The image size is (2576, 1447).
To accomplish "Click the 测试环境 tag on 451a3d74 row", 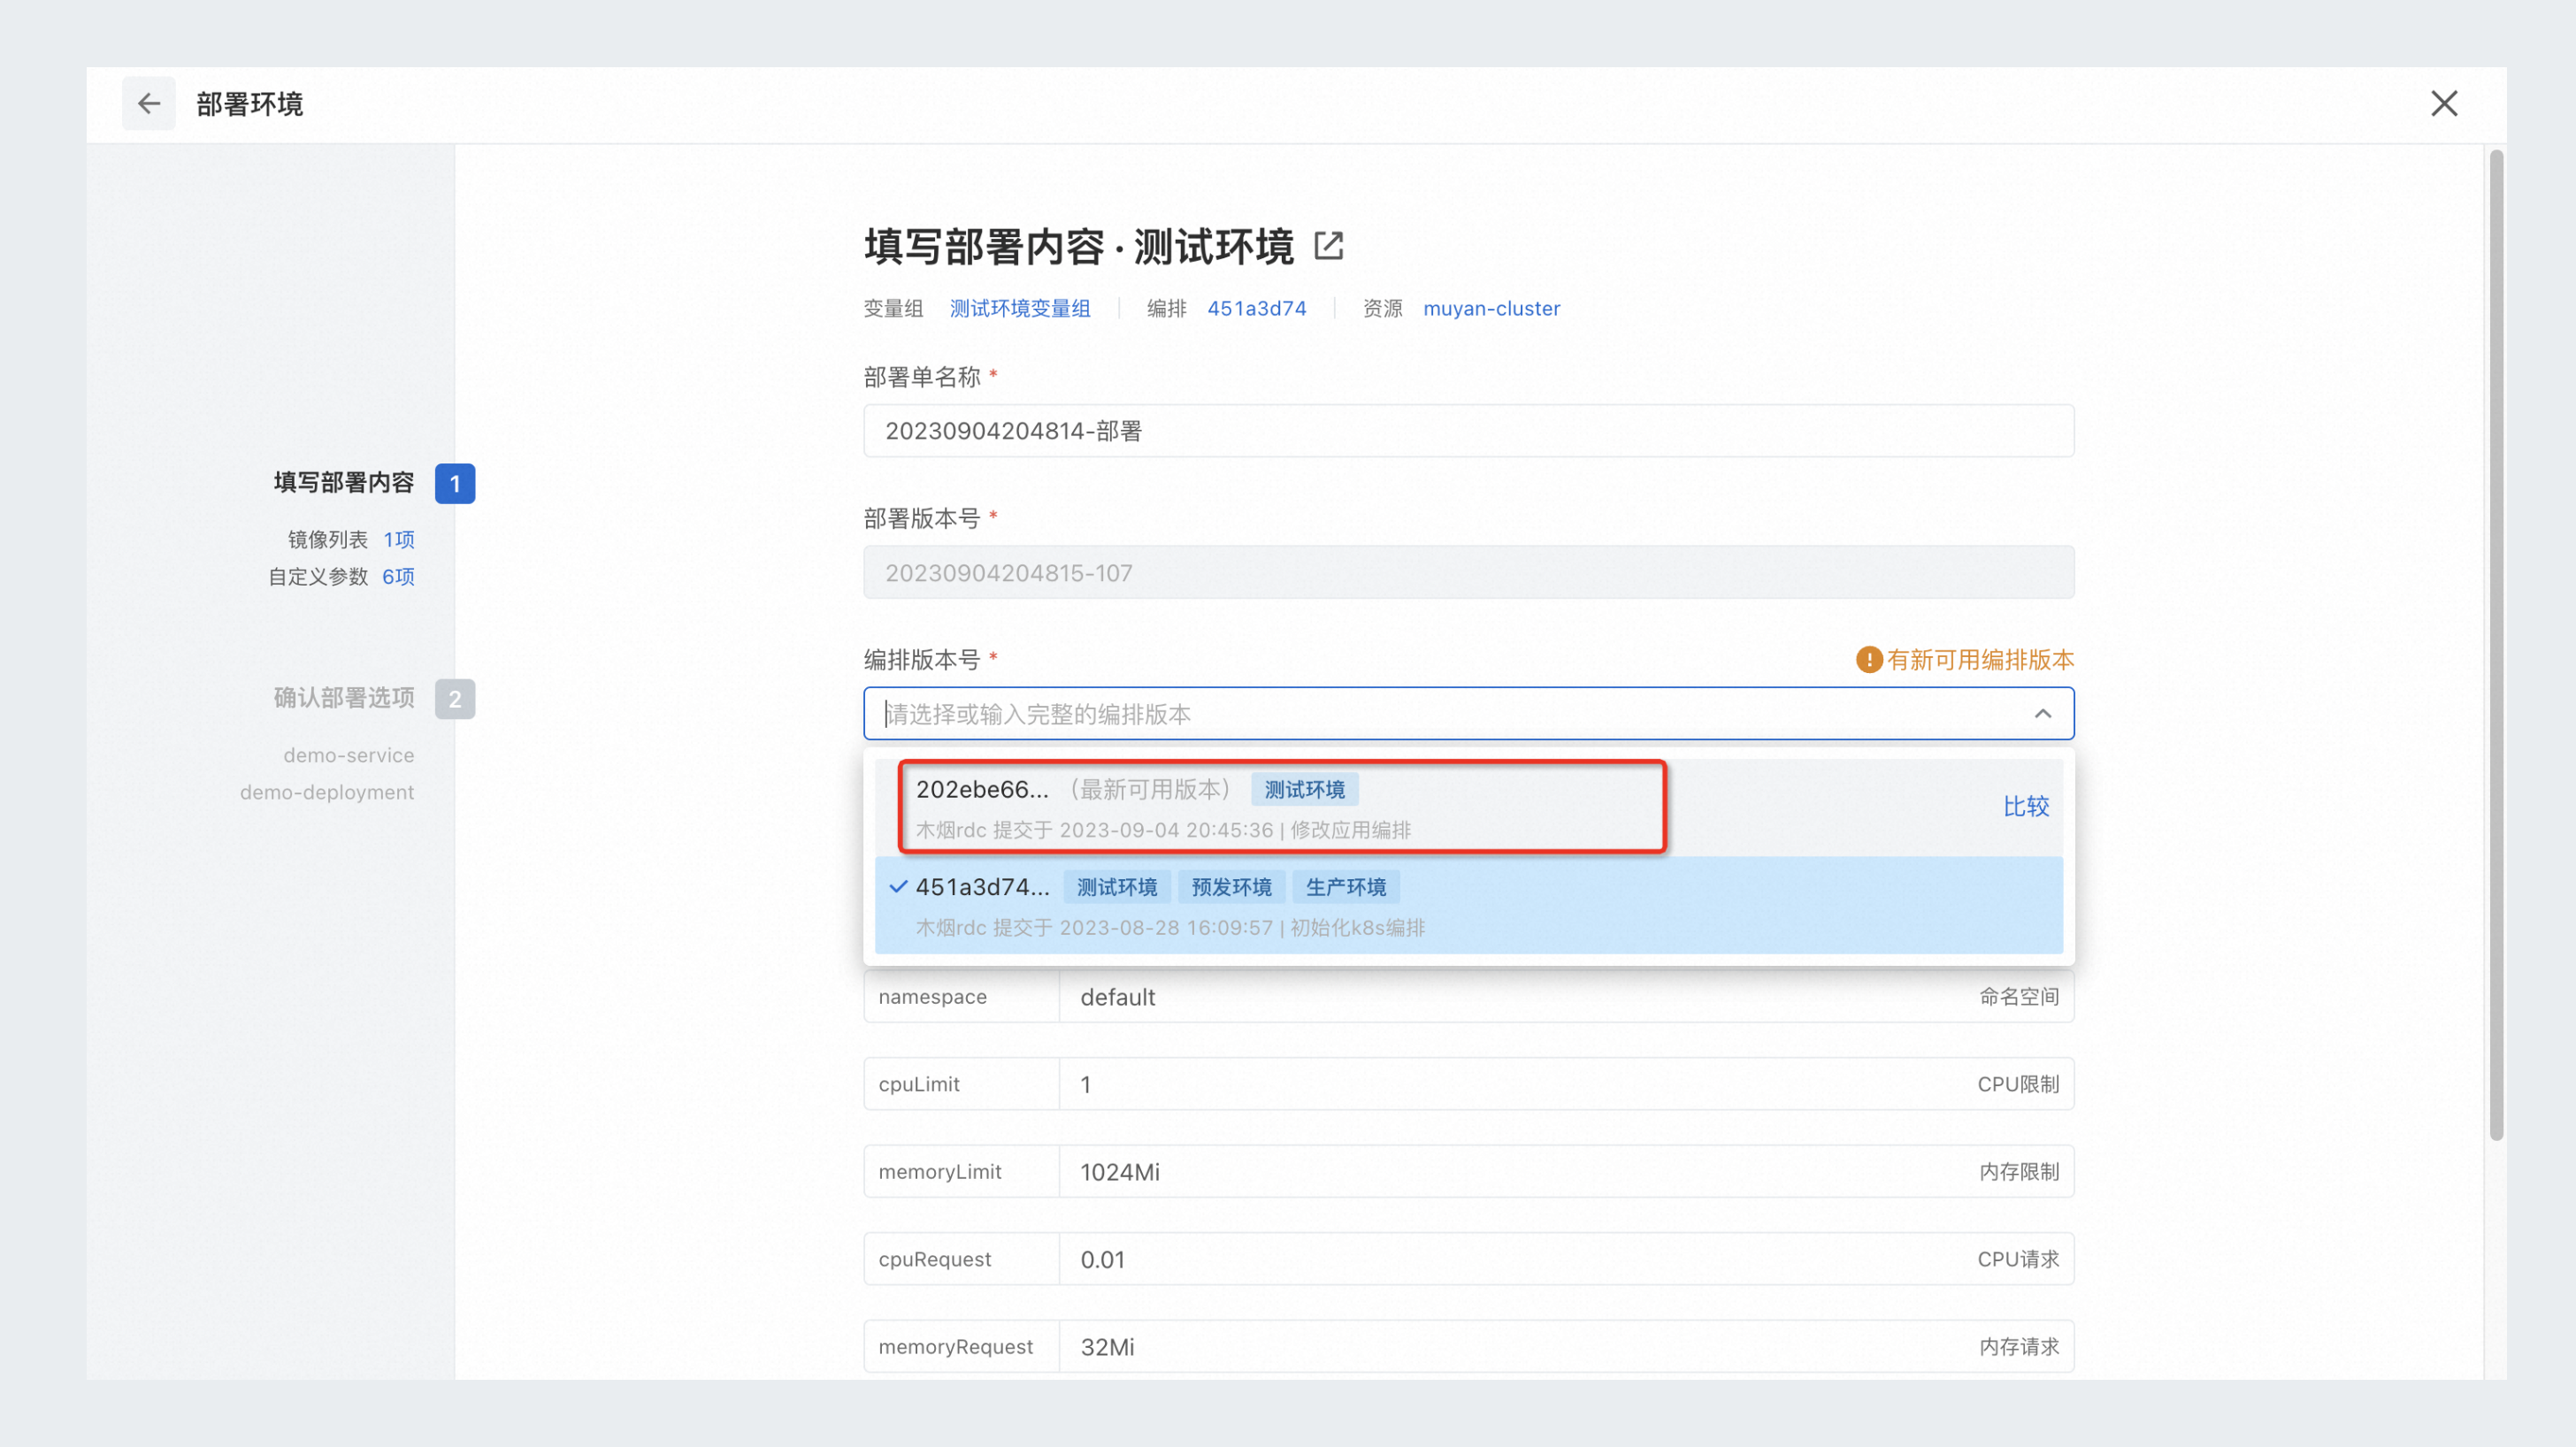I will [1116, 888].
